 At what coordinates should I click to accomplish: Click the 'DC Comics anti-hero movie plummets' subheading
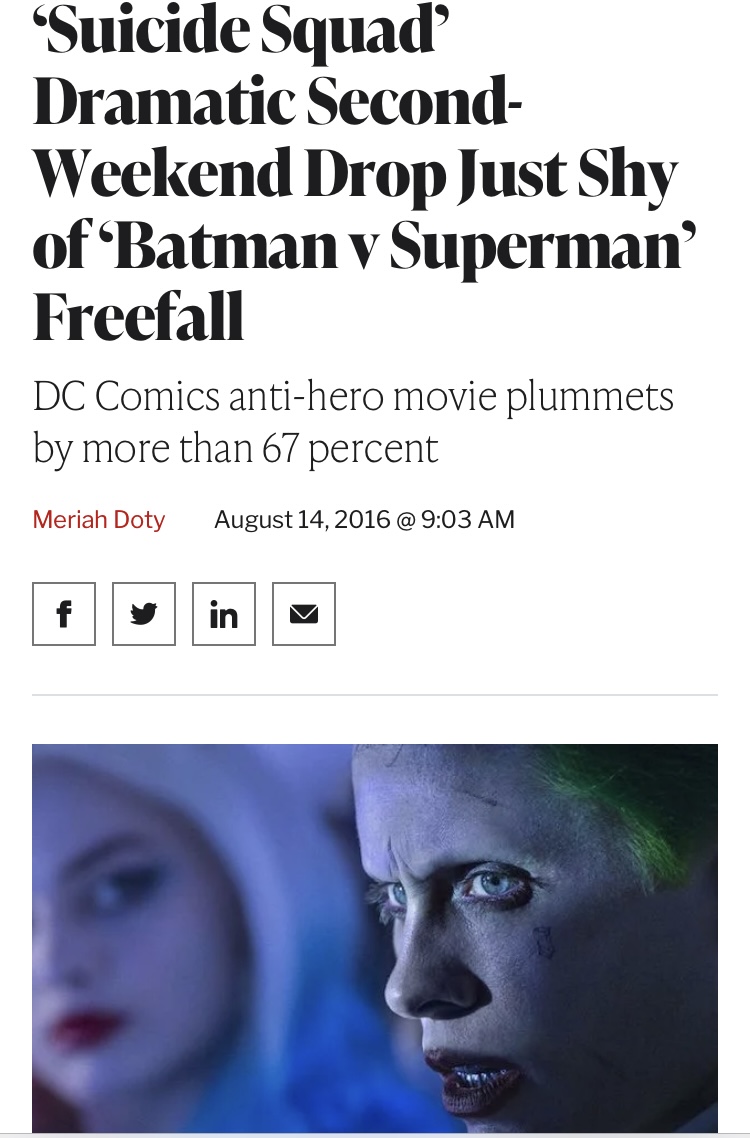pyautogui.click(x=353, y=397)
